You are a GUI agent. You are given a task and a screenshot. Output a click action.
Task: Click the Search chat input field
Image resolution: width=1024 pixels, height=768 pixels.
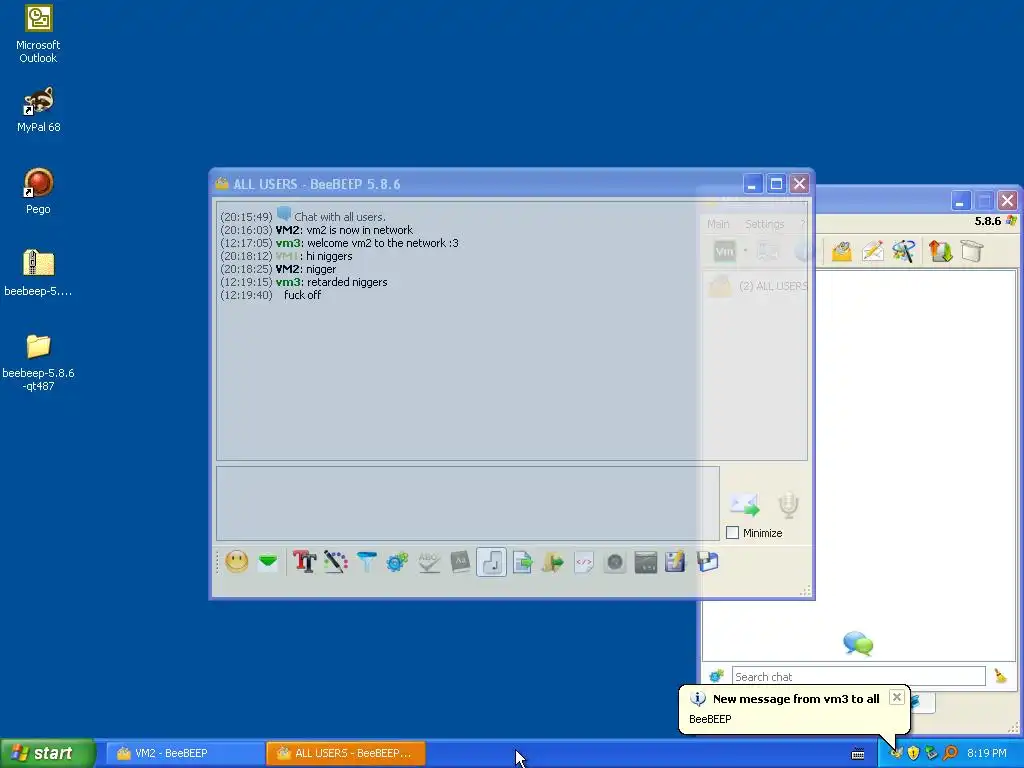pos(858,677)
